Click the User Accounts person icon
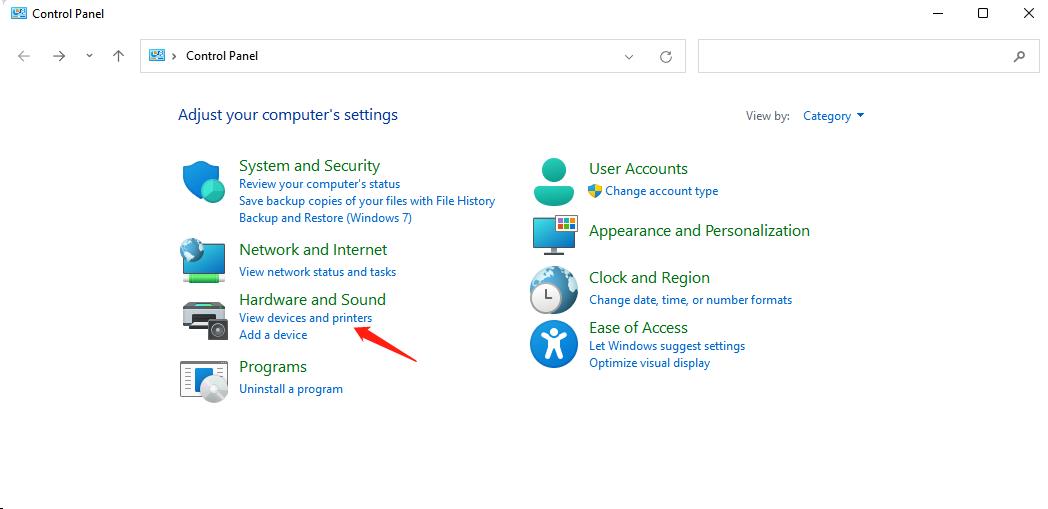The image size is (1048, 509). [554, 181]
